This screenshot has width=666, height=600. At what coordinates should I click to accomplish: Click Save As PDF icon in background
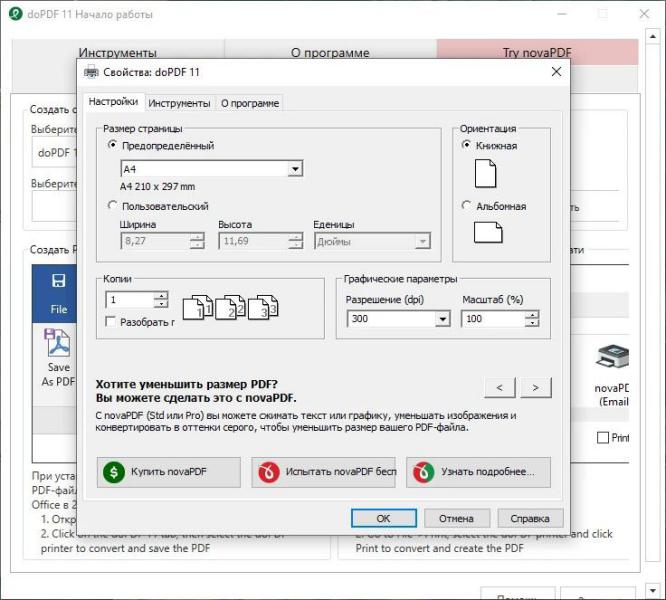[57, 343]
